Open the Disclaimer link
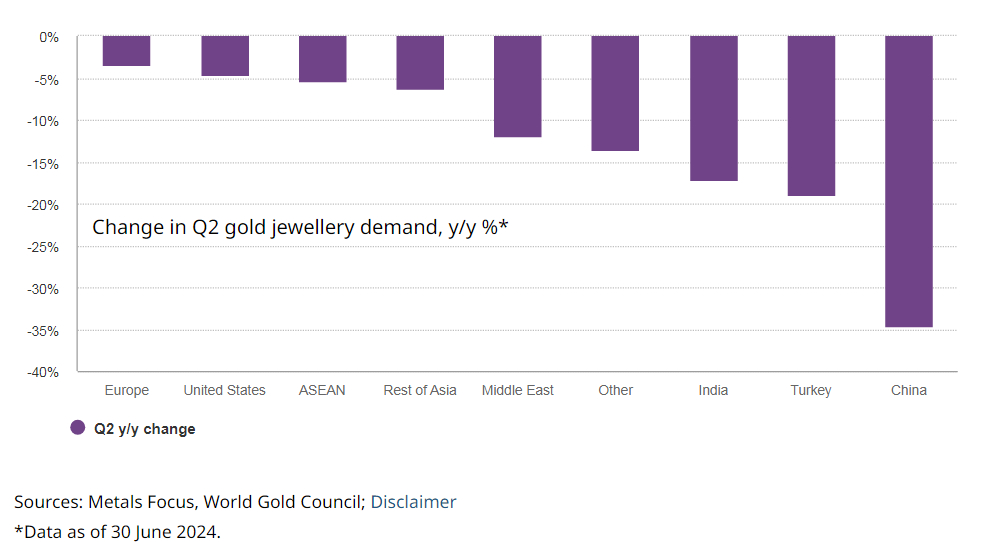The width and height of the screenshot is (981, 542). pos(413,502)
